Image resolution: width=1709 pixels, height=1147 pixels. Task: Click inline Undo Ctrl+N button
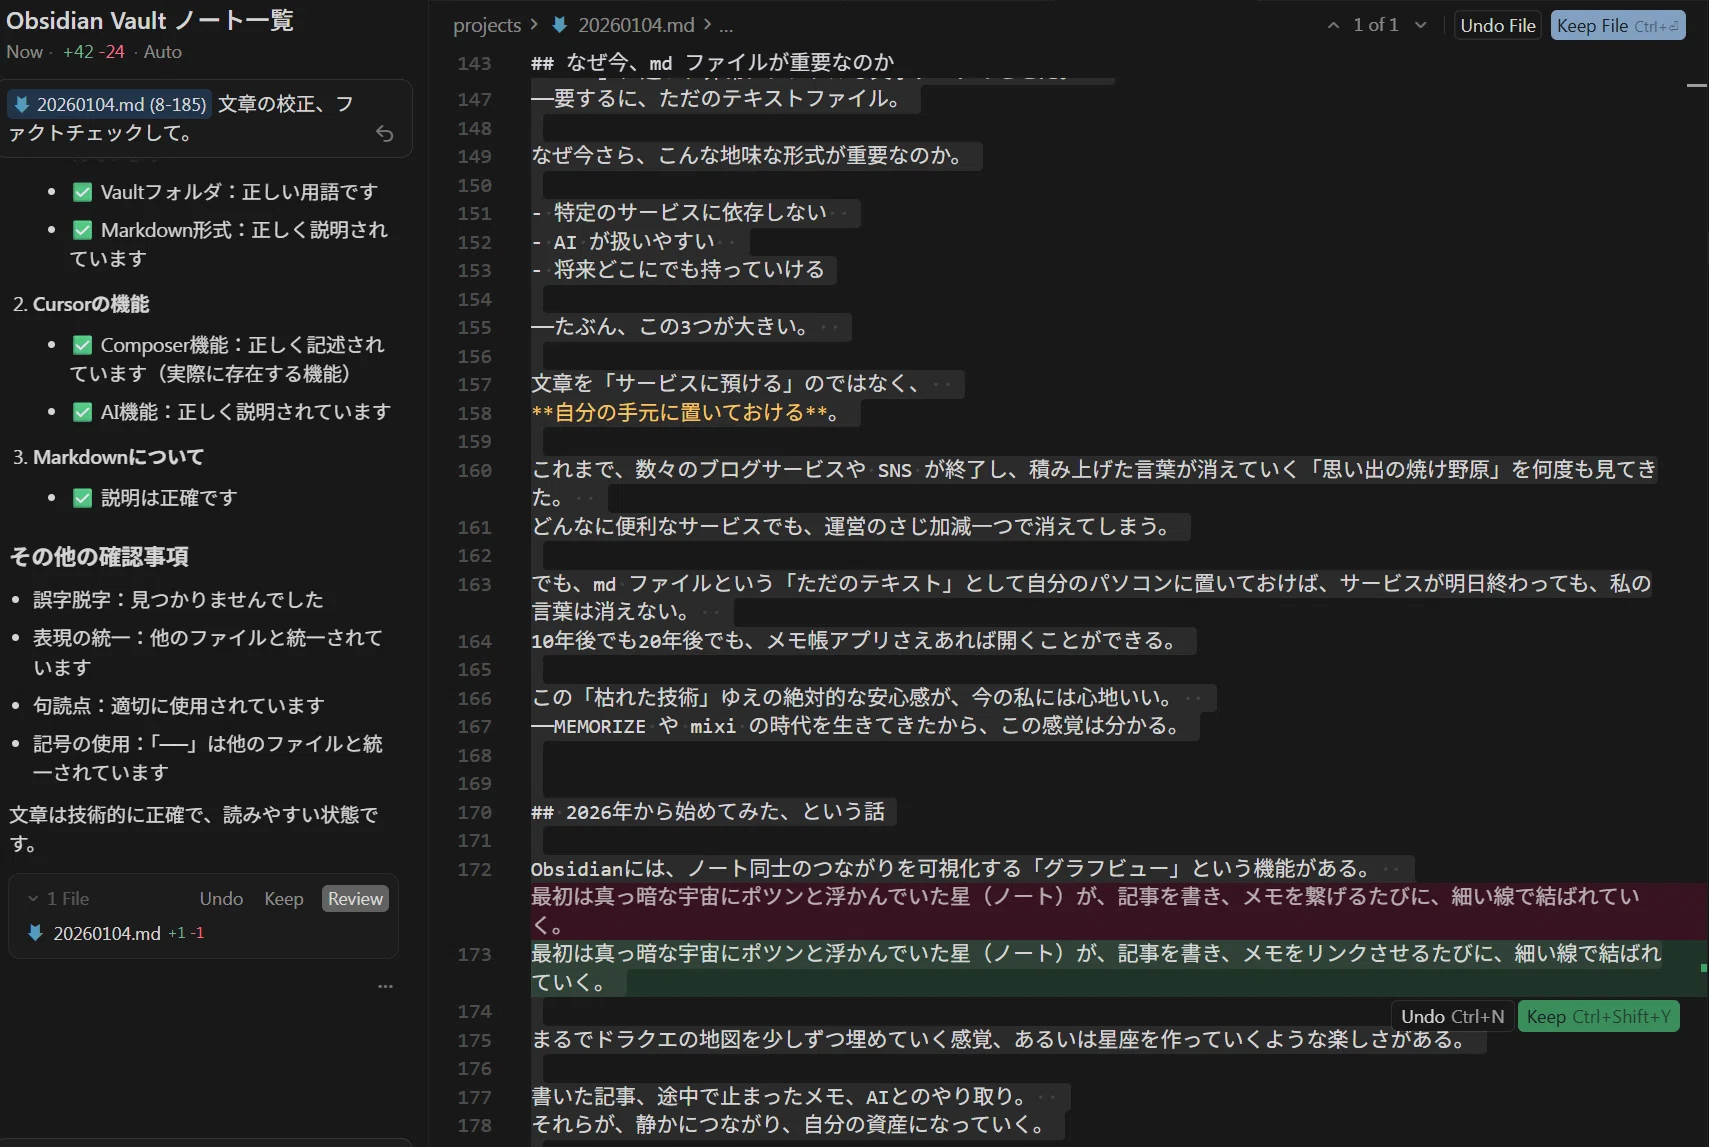pyautogui.click(x=1452, y=1017)
